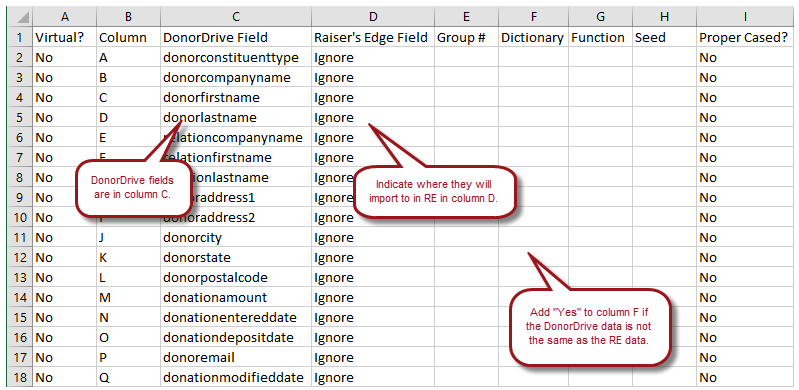This screenshot has height=390, width=799.
Task: Select row 11 header
Action: pyautogui.click(x=20, y=238)
